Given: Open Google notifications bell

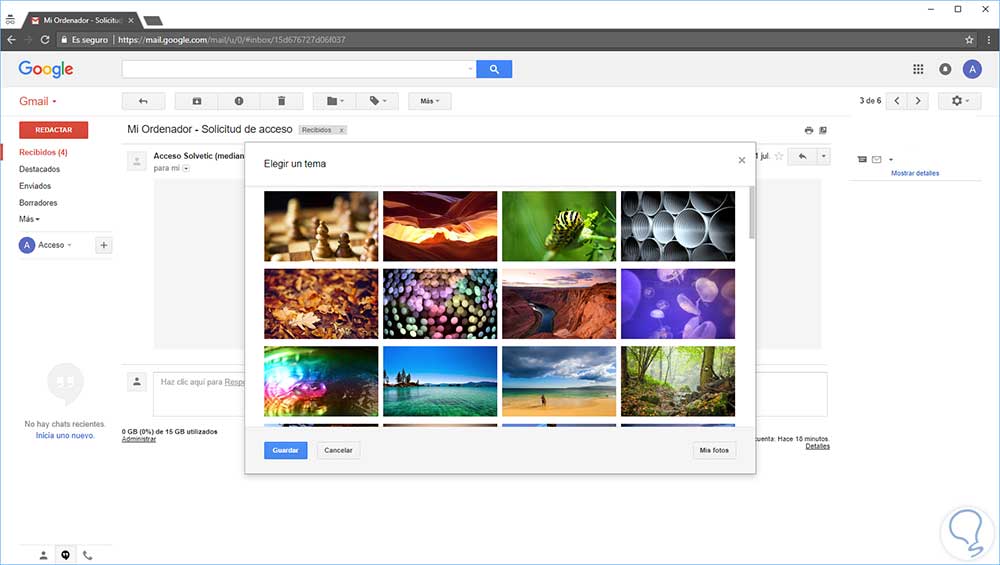Looking at the screenshot, I should click(x=945, y=69).
